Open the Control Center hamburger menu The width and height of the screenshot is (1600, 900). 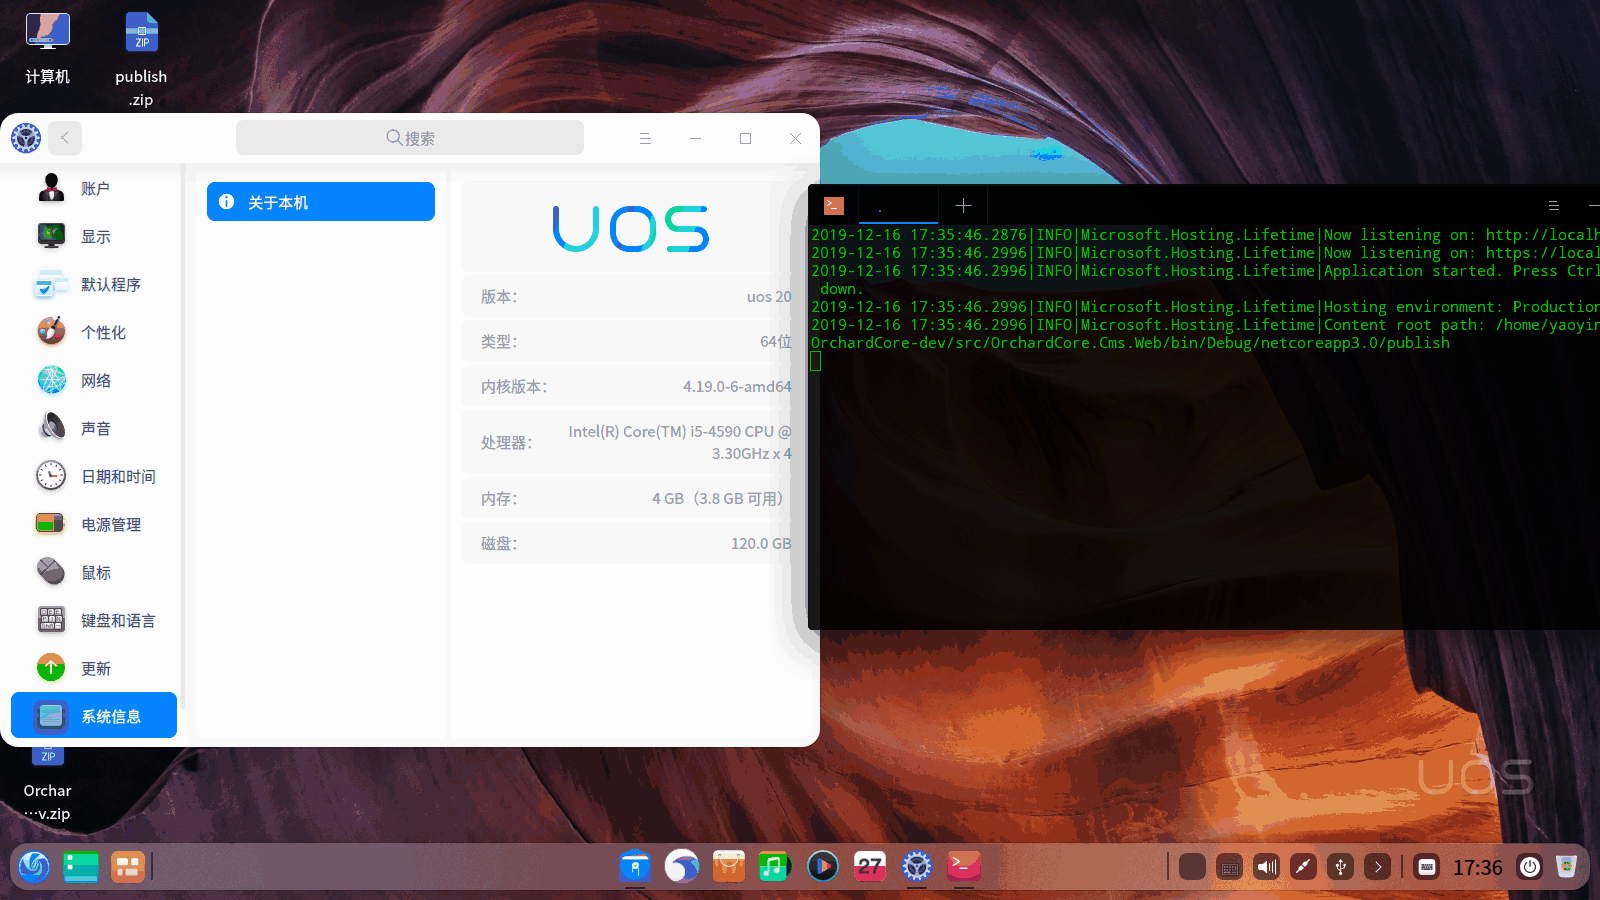point(645,138)
